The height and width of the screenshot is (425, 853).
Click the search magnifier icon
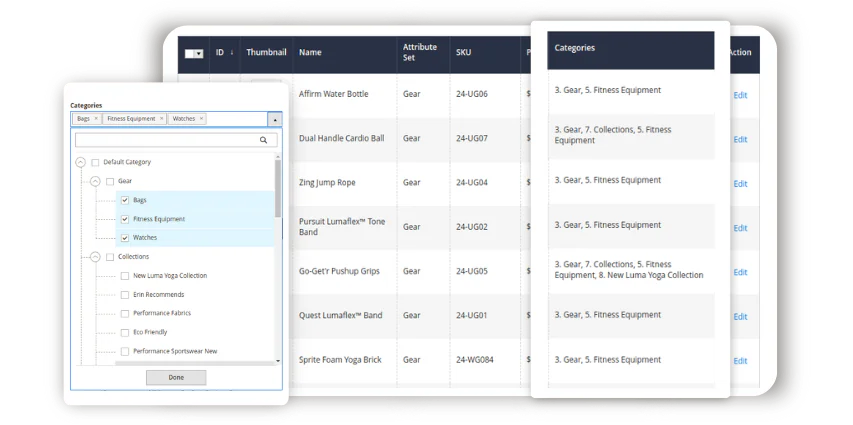(x=263, y=140)
